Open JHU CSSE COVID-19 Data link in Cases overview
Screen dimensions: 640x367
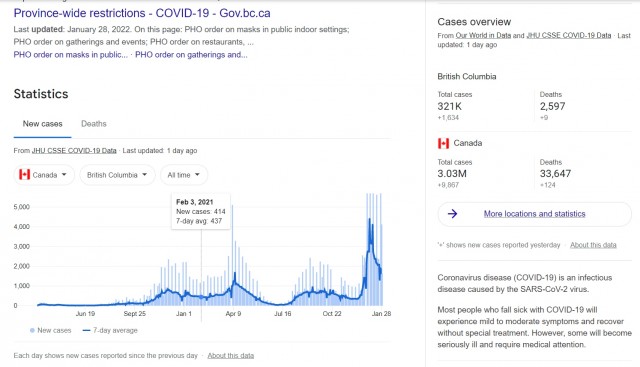point(569,36)
